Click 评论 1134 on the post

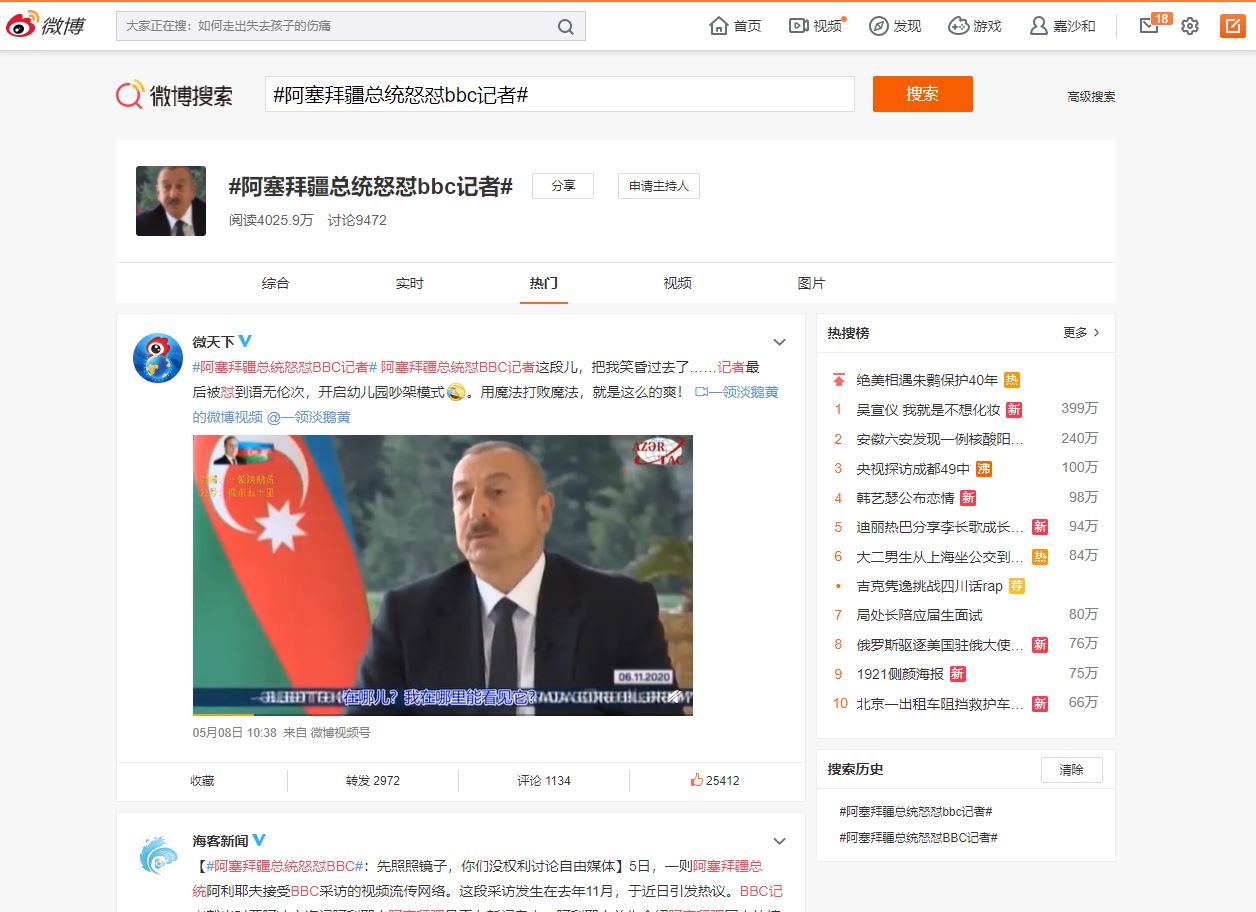[544, 780]
